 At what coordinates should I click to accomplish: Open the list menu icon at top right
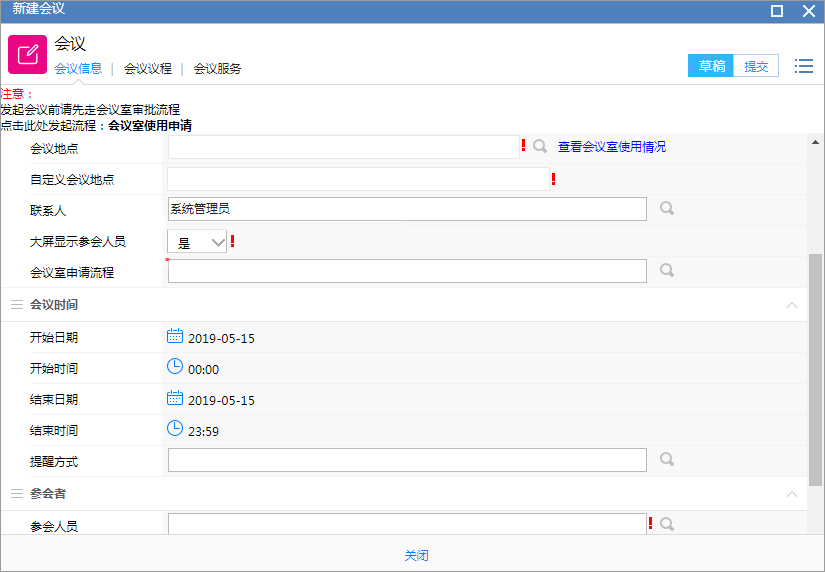pos(803,66)
